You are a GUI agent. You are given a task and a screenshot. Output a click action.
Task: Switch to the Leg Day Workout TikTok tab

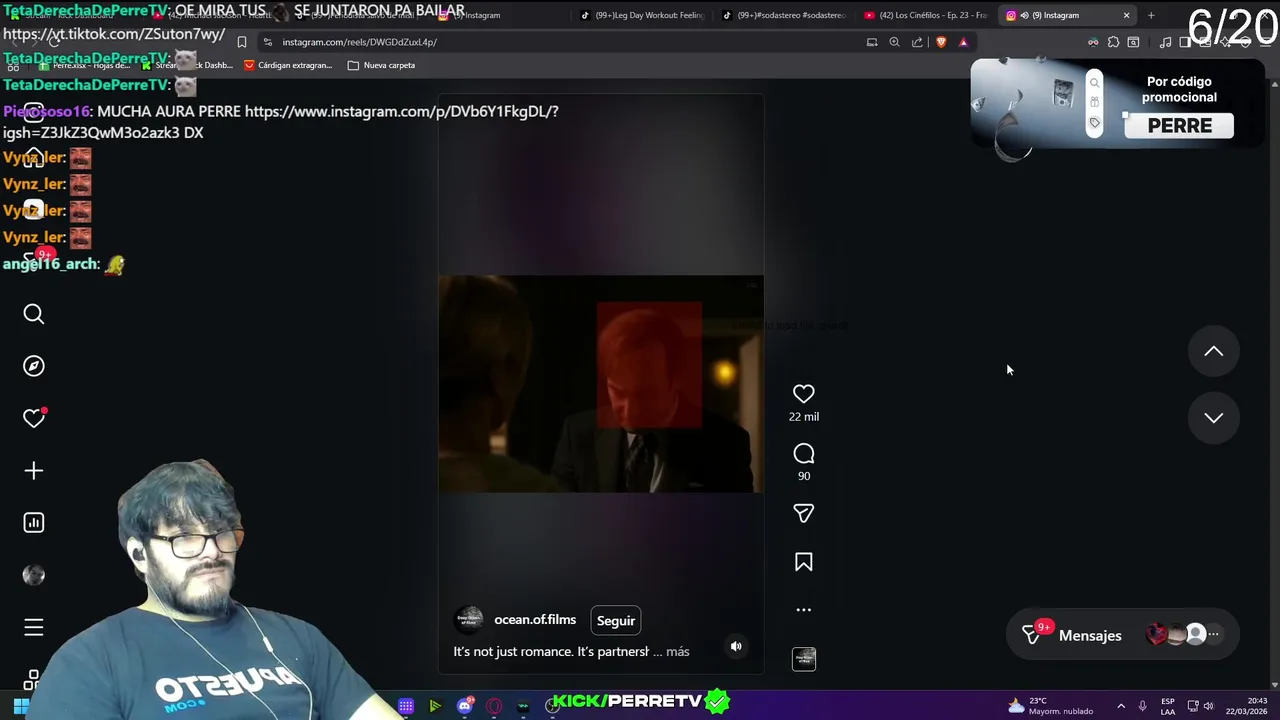pyautogui.click(x=643, y=15)
